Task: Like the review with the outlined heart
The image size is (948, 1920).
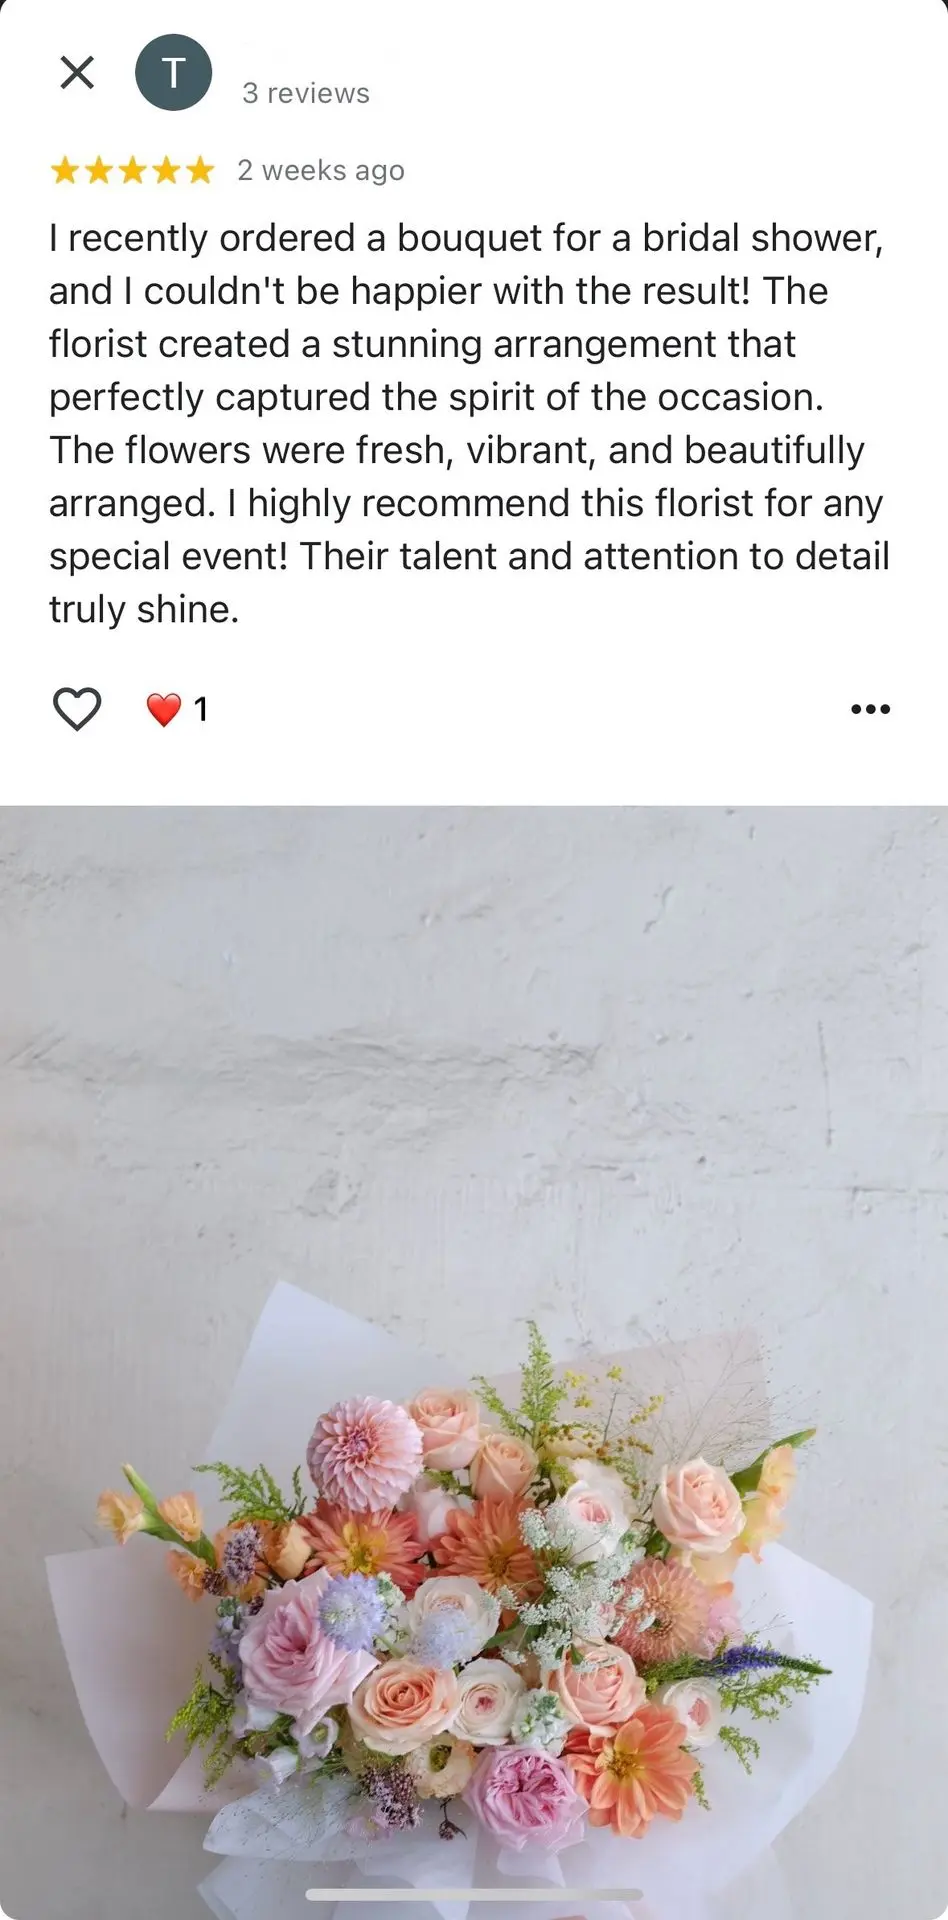Action: (77, 709)
